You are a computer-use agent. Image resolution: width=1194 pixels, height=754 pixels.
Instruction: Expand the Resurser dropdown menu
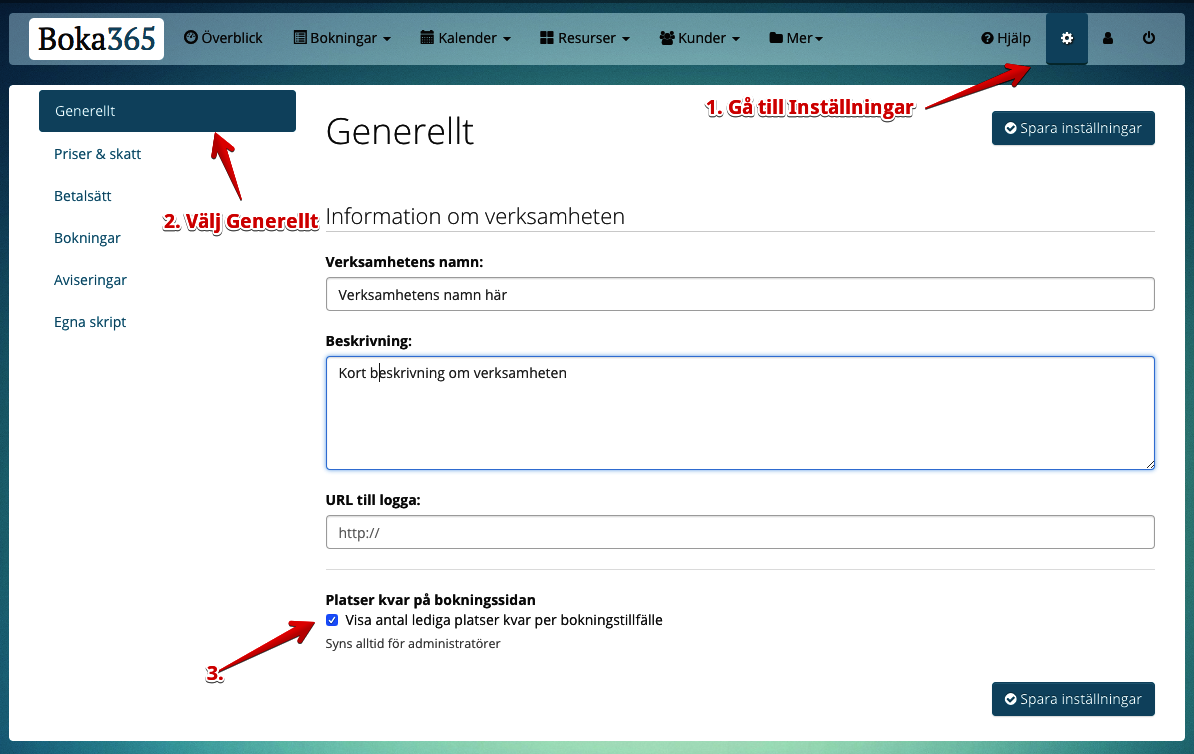pyautogui.click(x=585, y=38)
